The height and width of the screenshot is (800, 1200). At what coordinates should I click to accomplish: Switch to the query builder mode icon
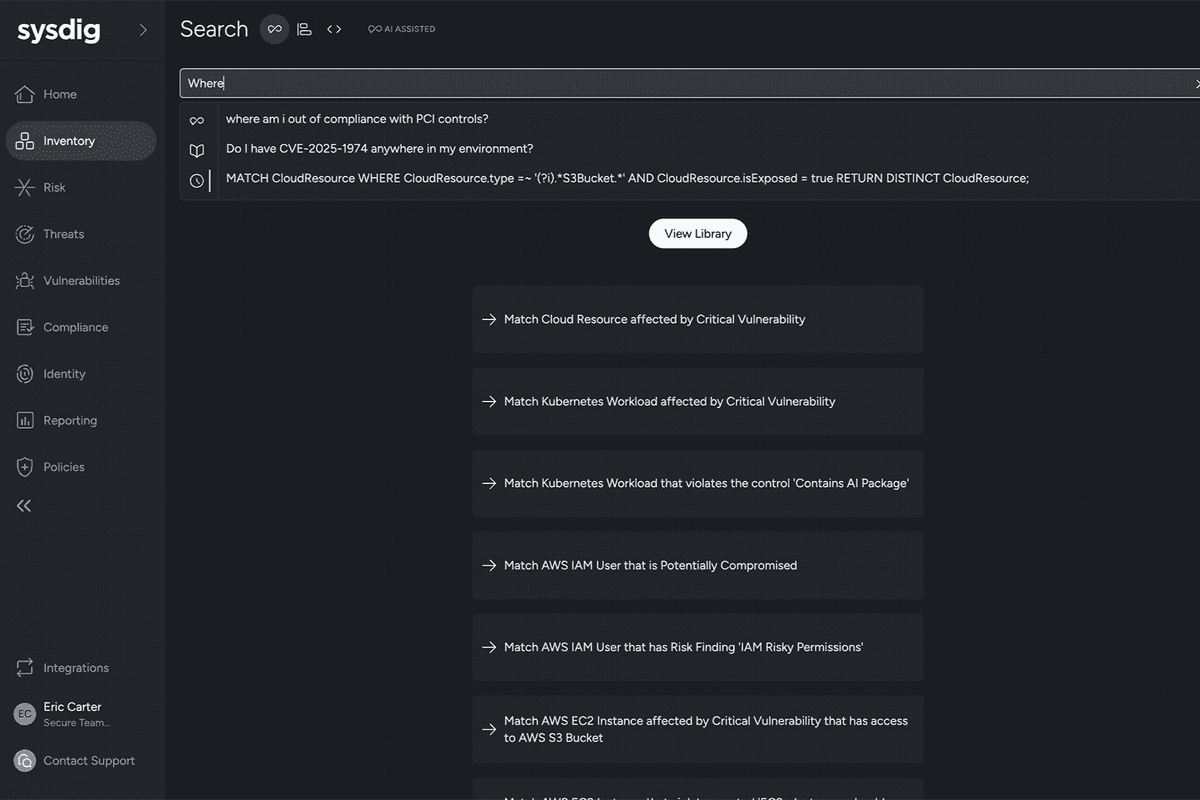coord(304,29)
